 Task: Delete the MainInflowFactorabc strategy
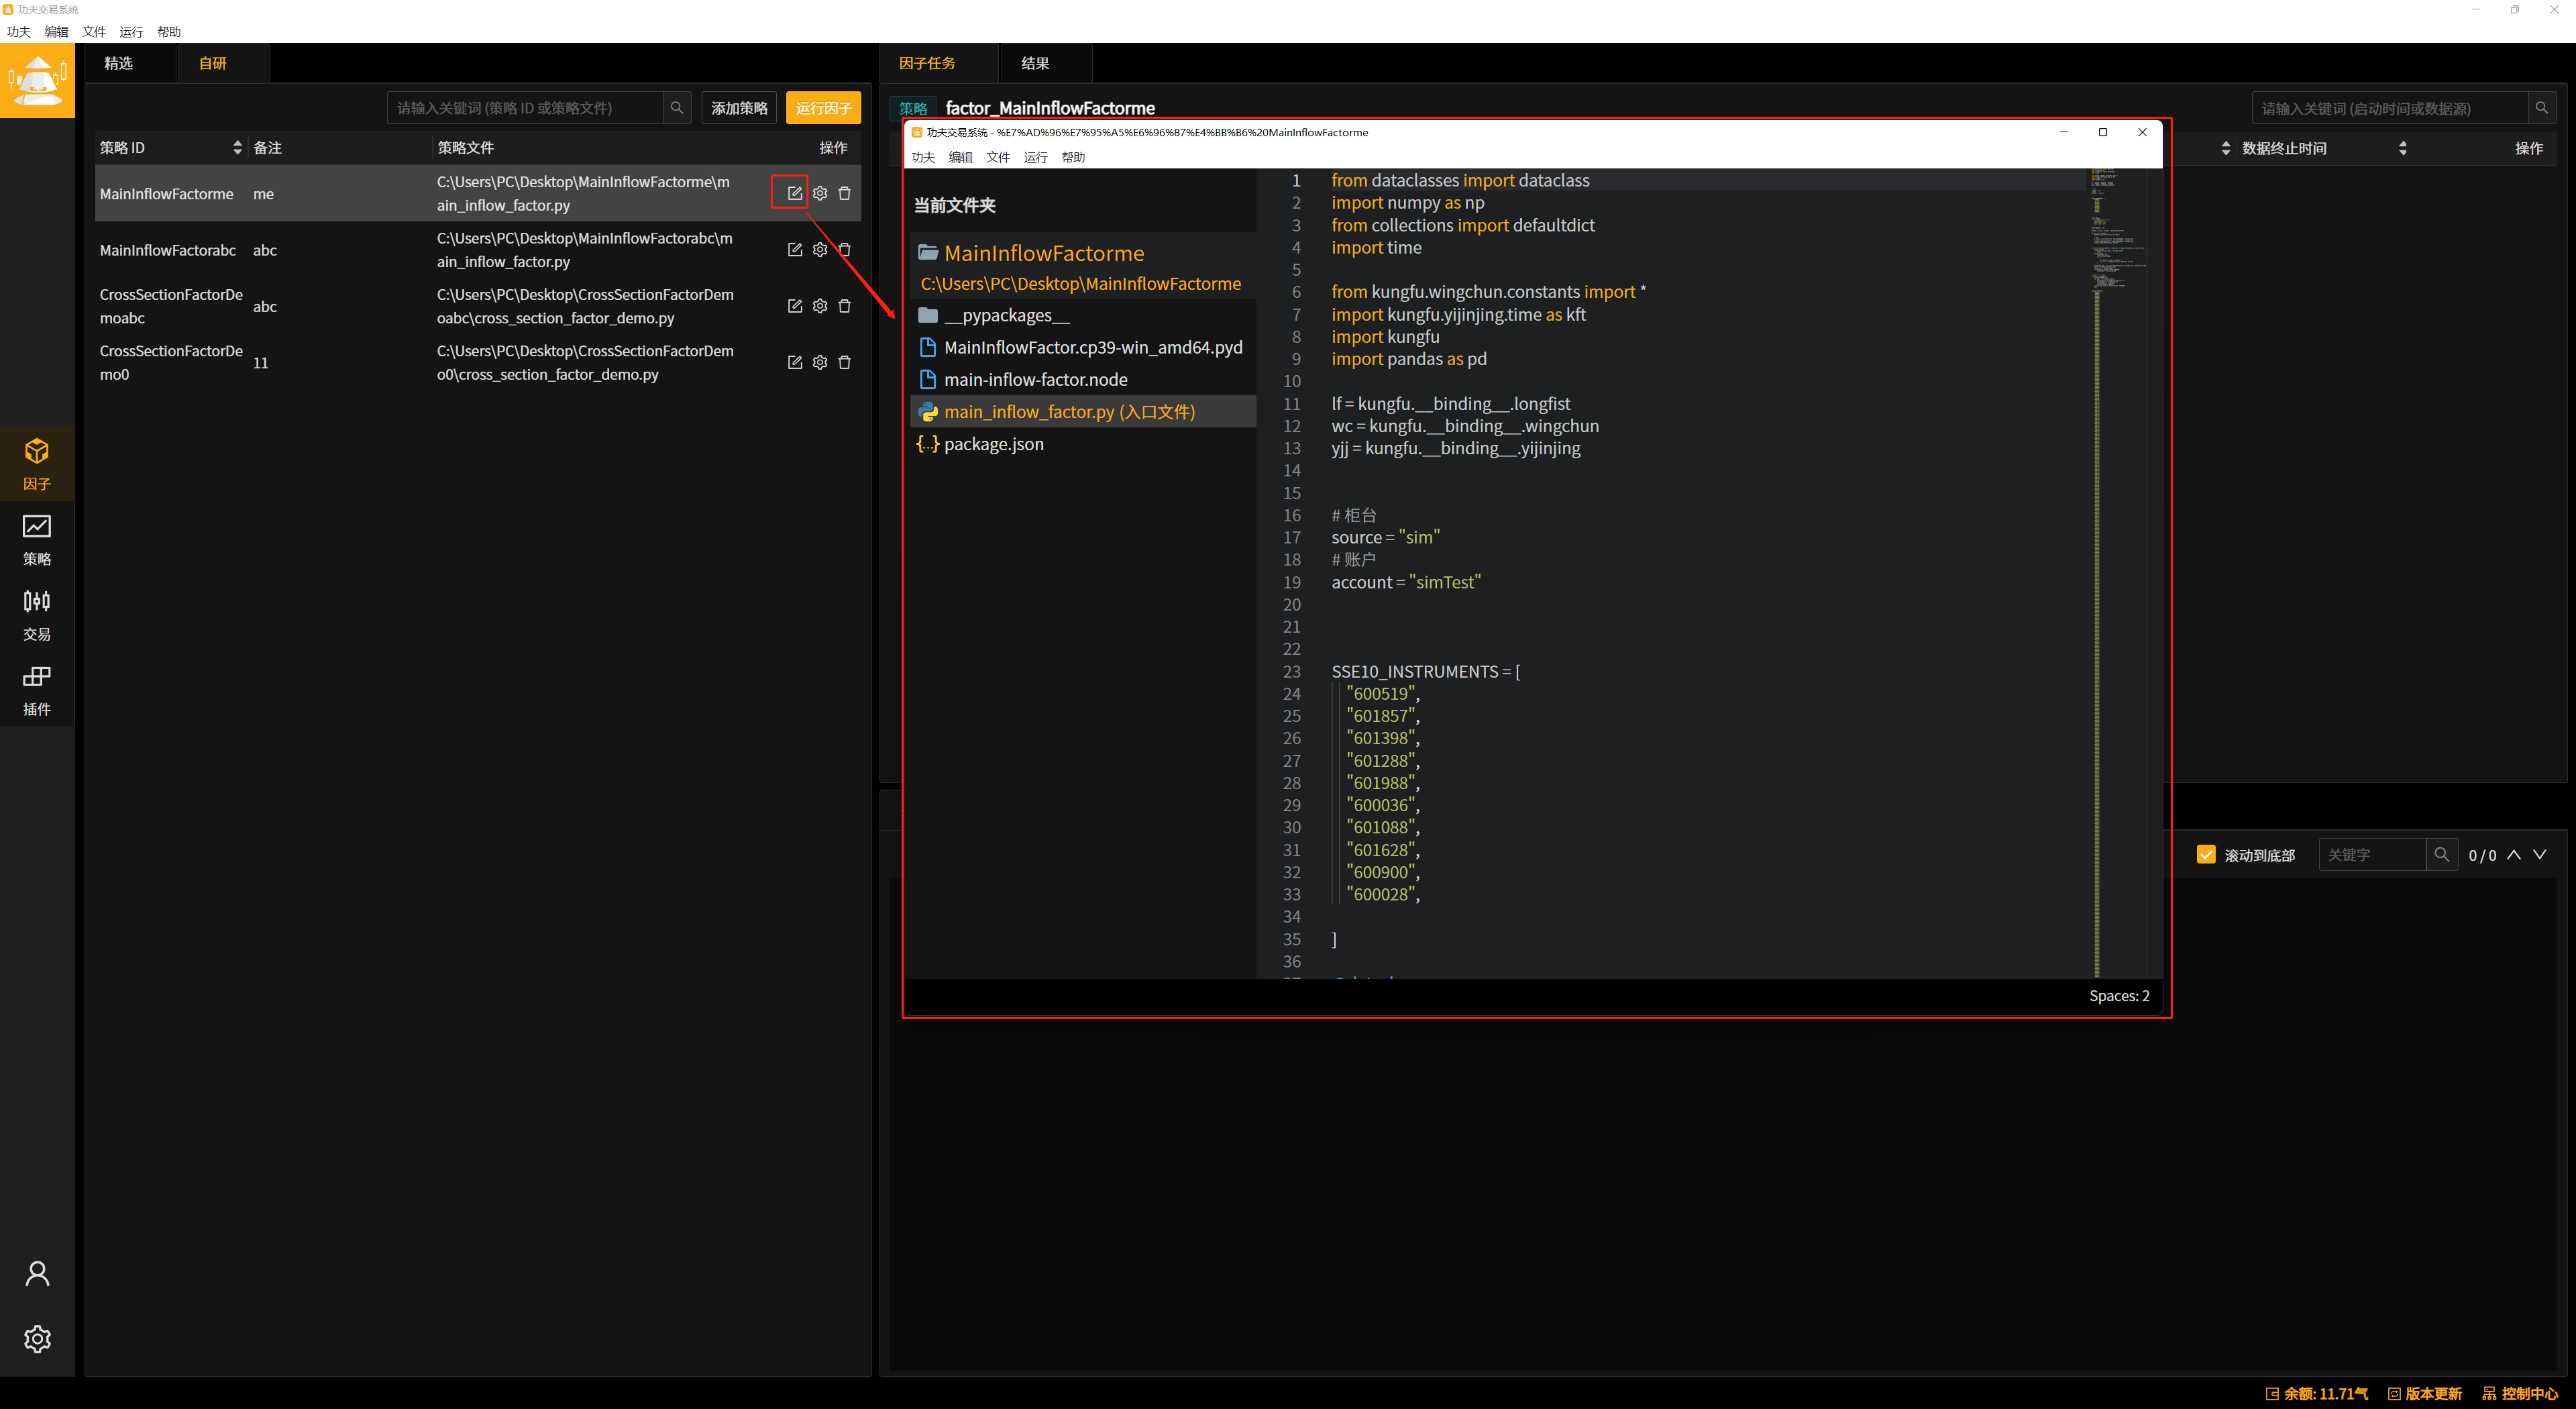pyautogui.click(x=844, y=250)
